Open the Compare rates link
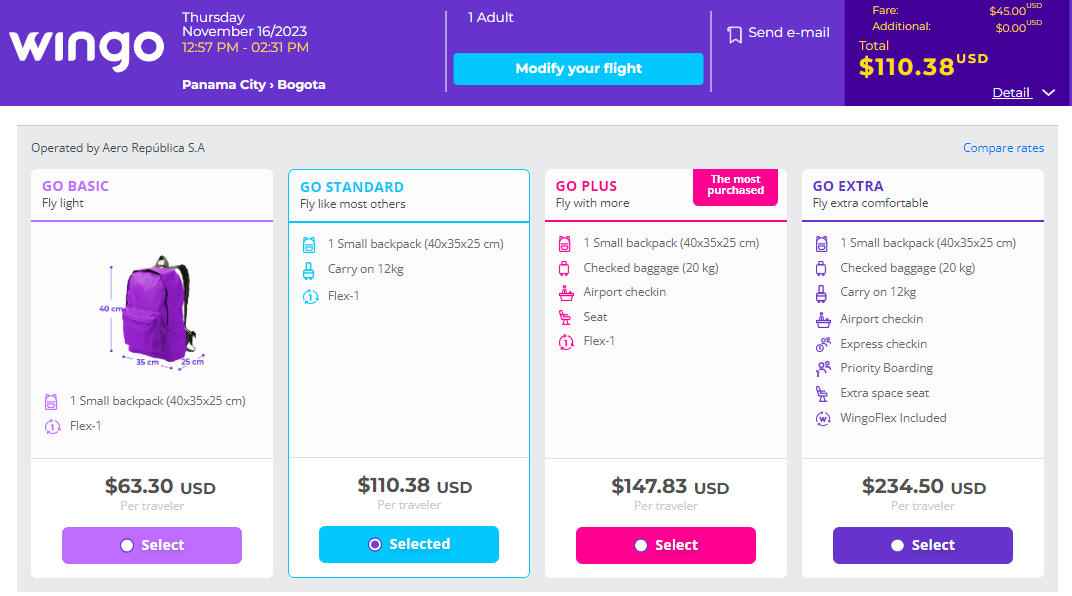 [x=1003, y=148]
